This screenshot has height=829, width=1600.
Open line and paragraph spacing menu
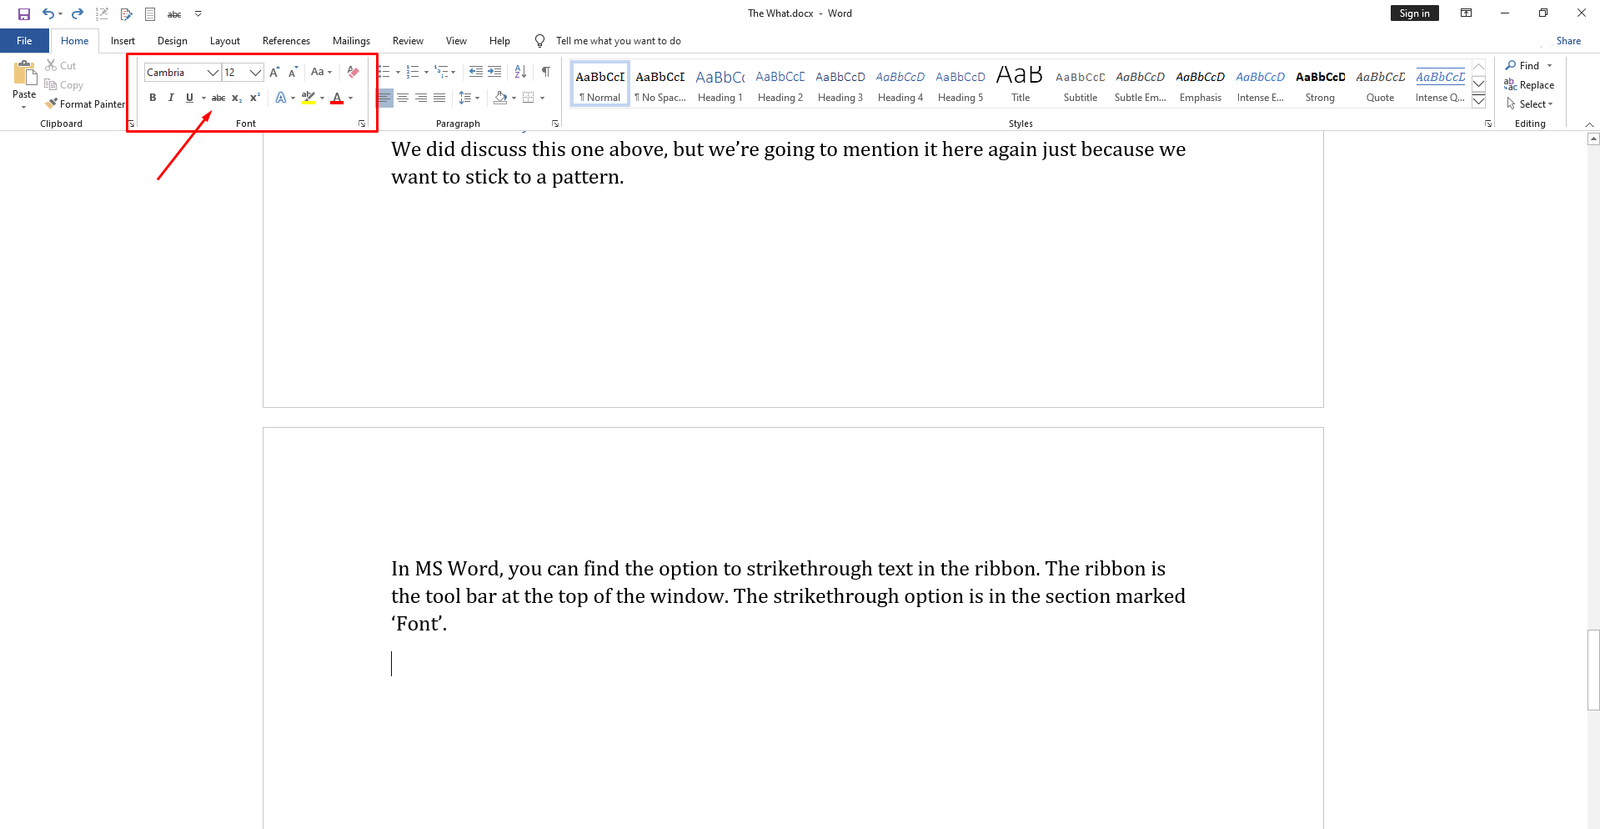click(468, 98)
